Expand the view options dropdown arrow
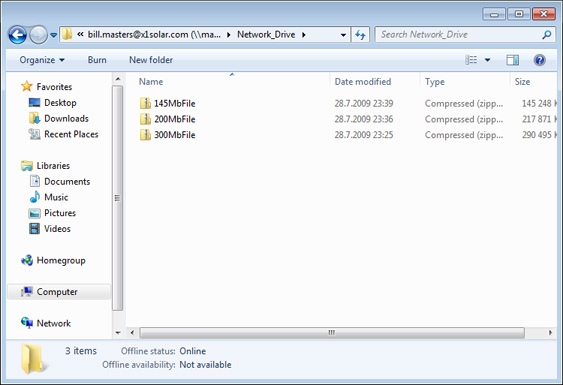This screenshot has height=385, width=563. pyautogui.click(x=487, y=60)
